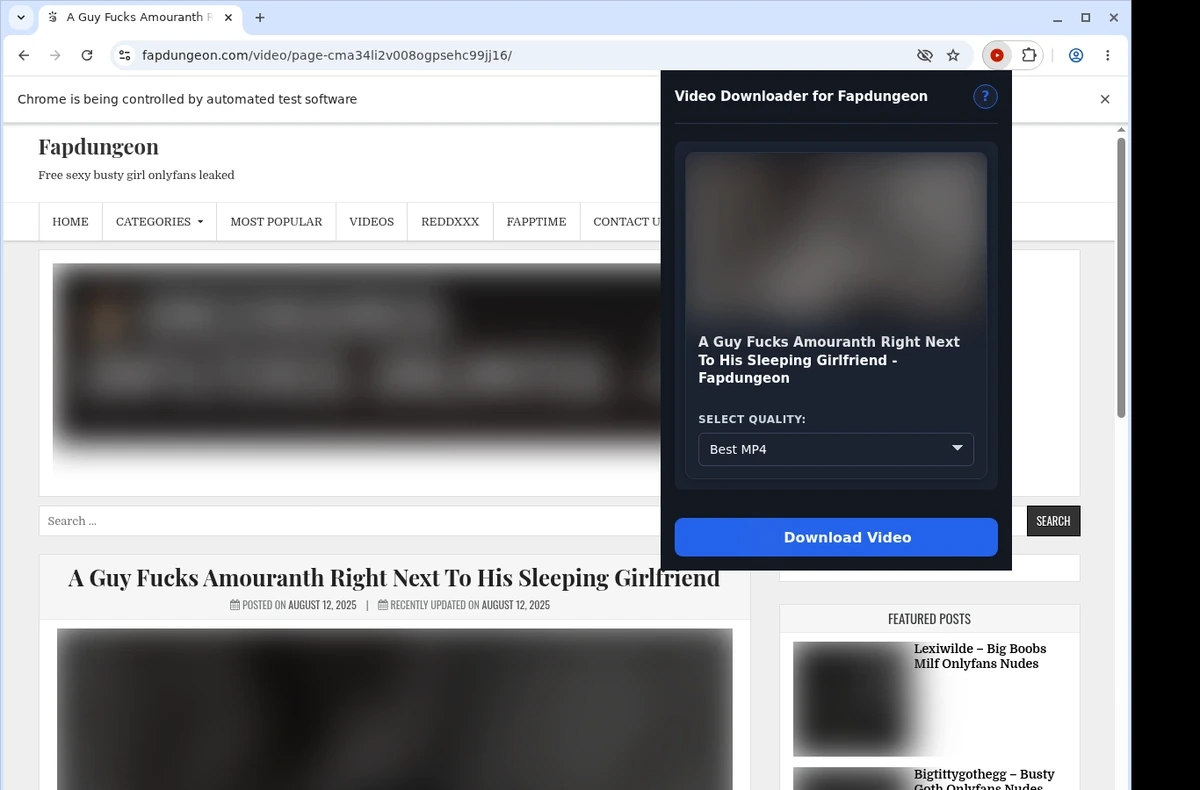
Task: Open the Bigtittygothegg featured post link
Action: [x=984, y=780]
